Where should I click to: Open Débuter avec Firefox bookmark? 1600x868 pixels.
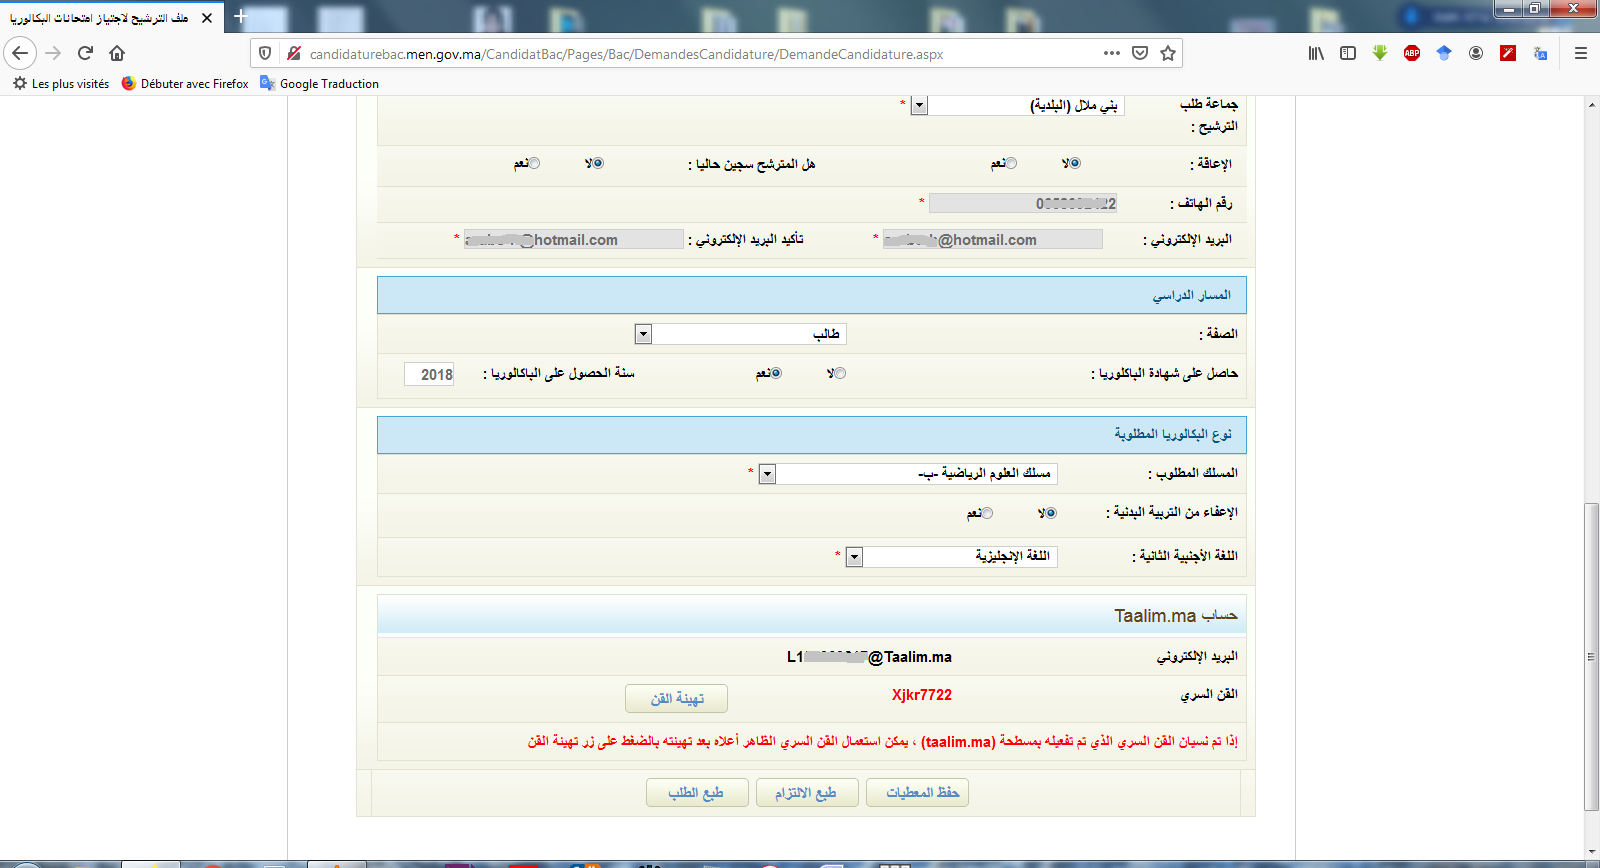(185, 84)
